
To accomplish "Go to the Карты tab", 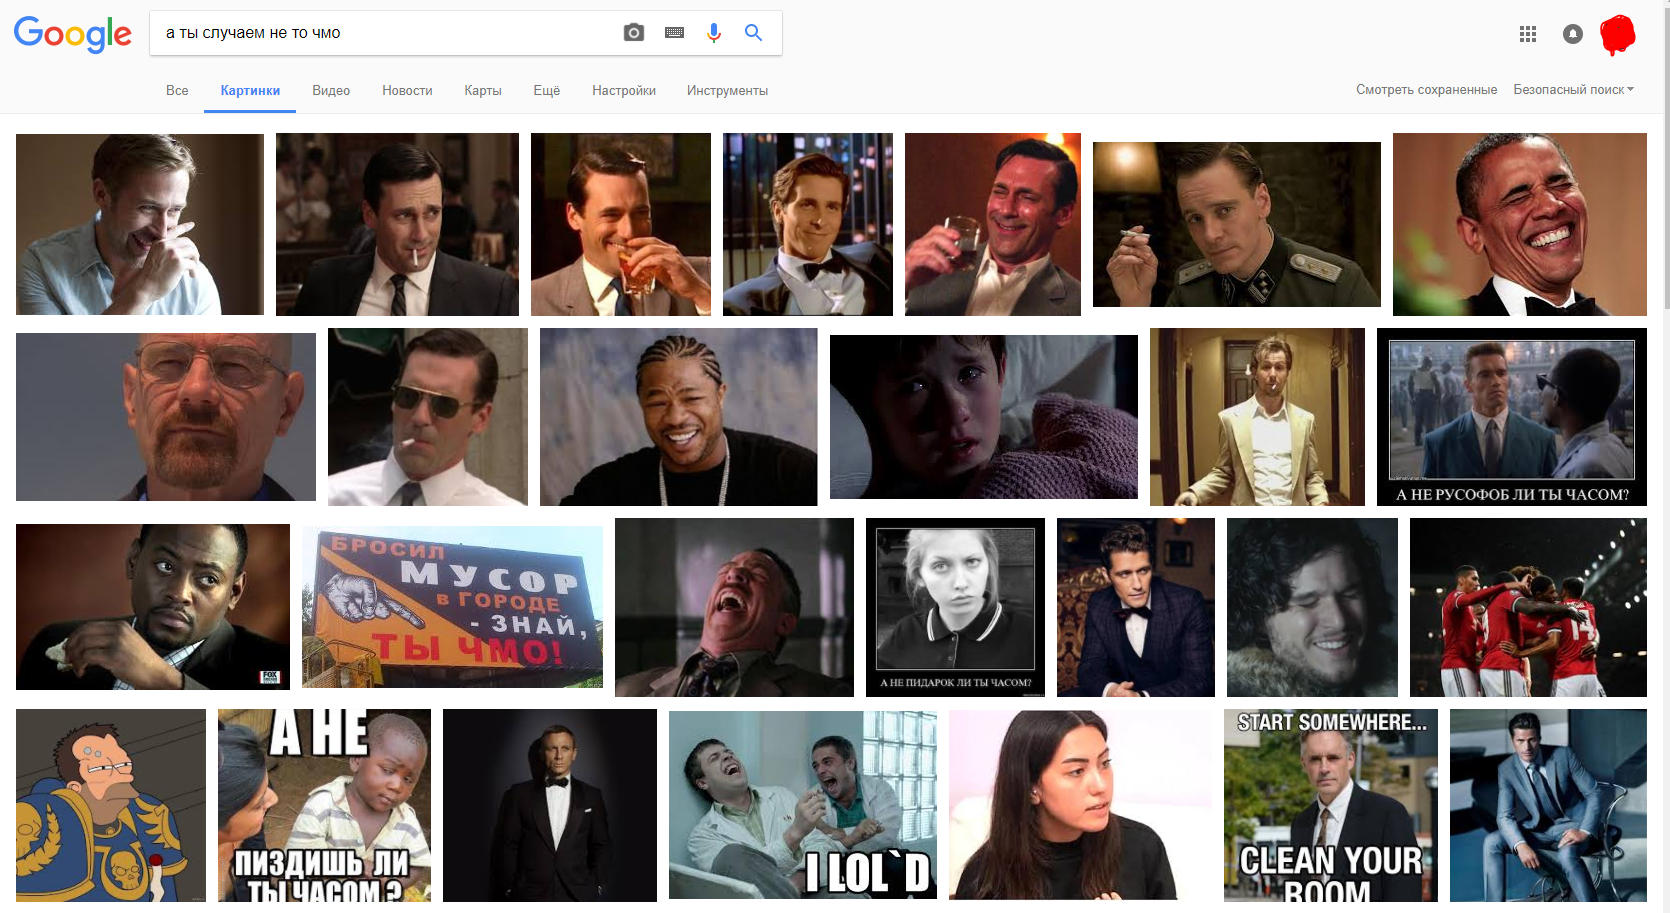I will [483, 90].
